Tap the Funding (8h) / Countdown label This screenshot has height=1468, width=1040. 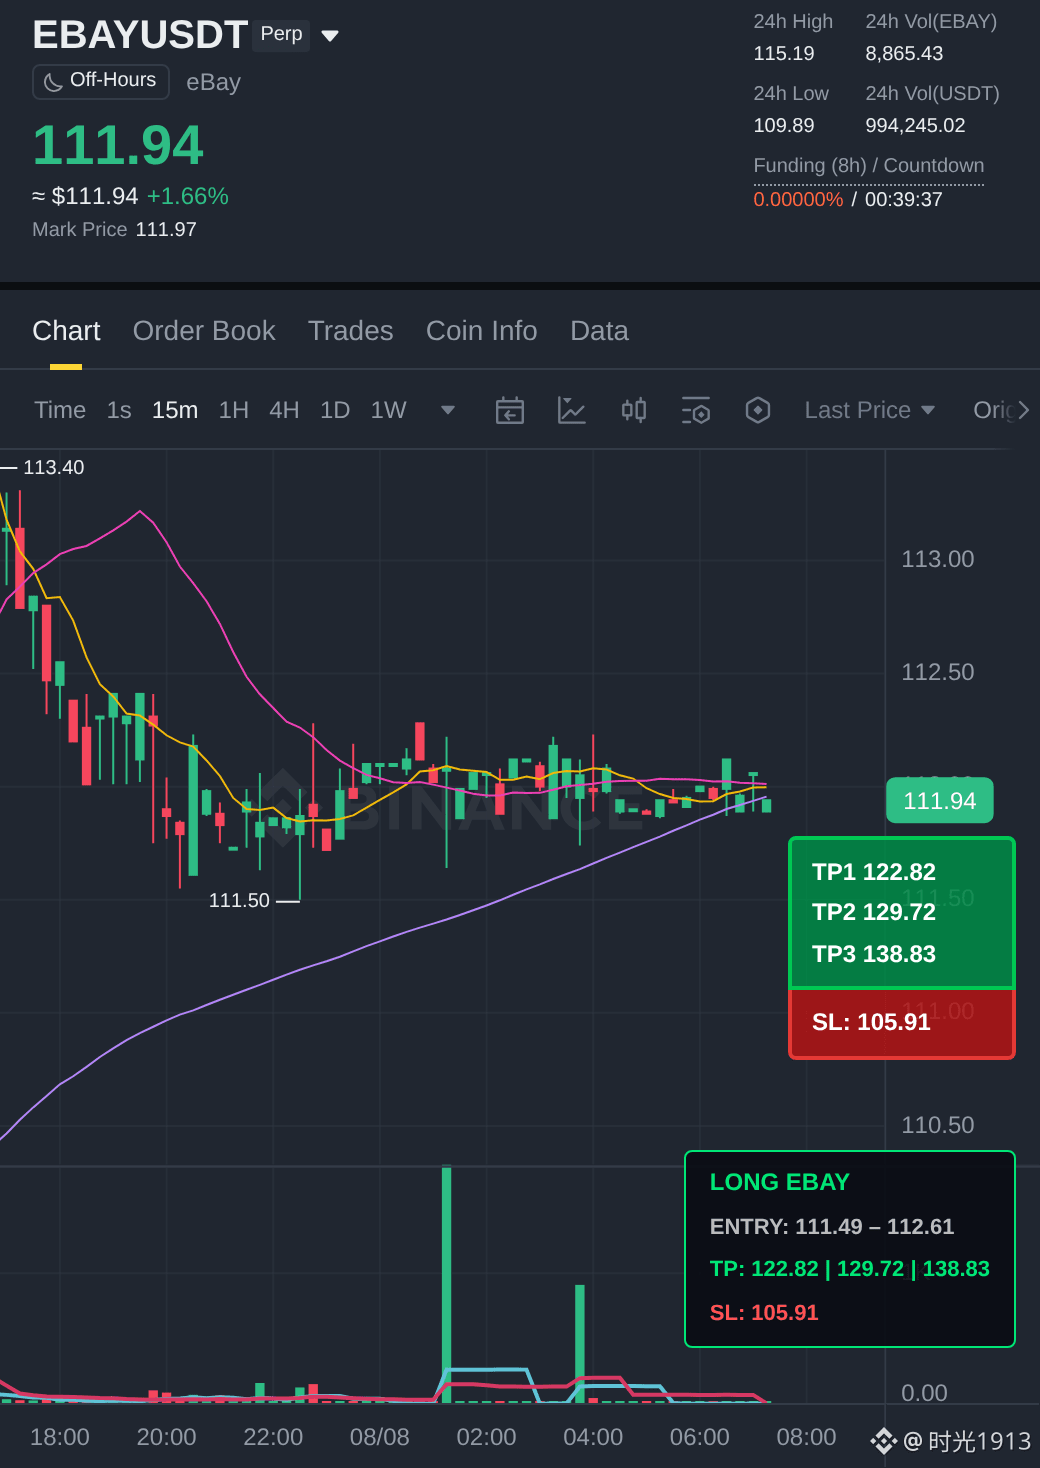tap(868, 166)
